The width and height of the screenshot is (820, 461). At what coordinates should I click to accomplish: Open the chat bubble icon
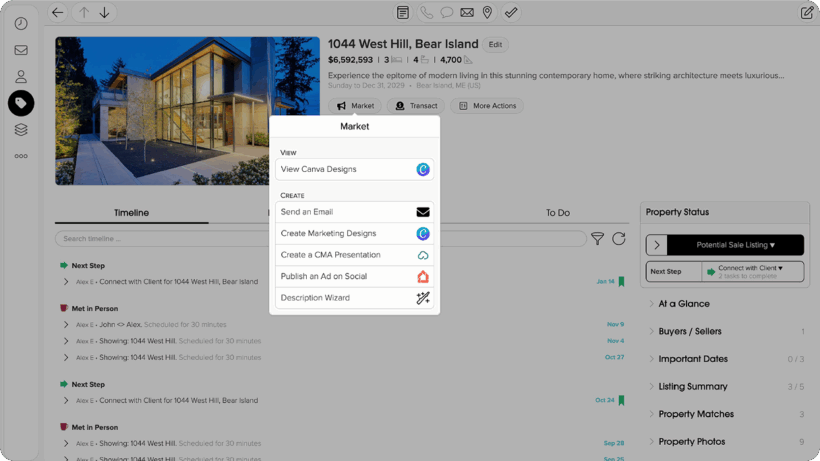[x=447, y=13]
